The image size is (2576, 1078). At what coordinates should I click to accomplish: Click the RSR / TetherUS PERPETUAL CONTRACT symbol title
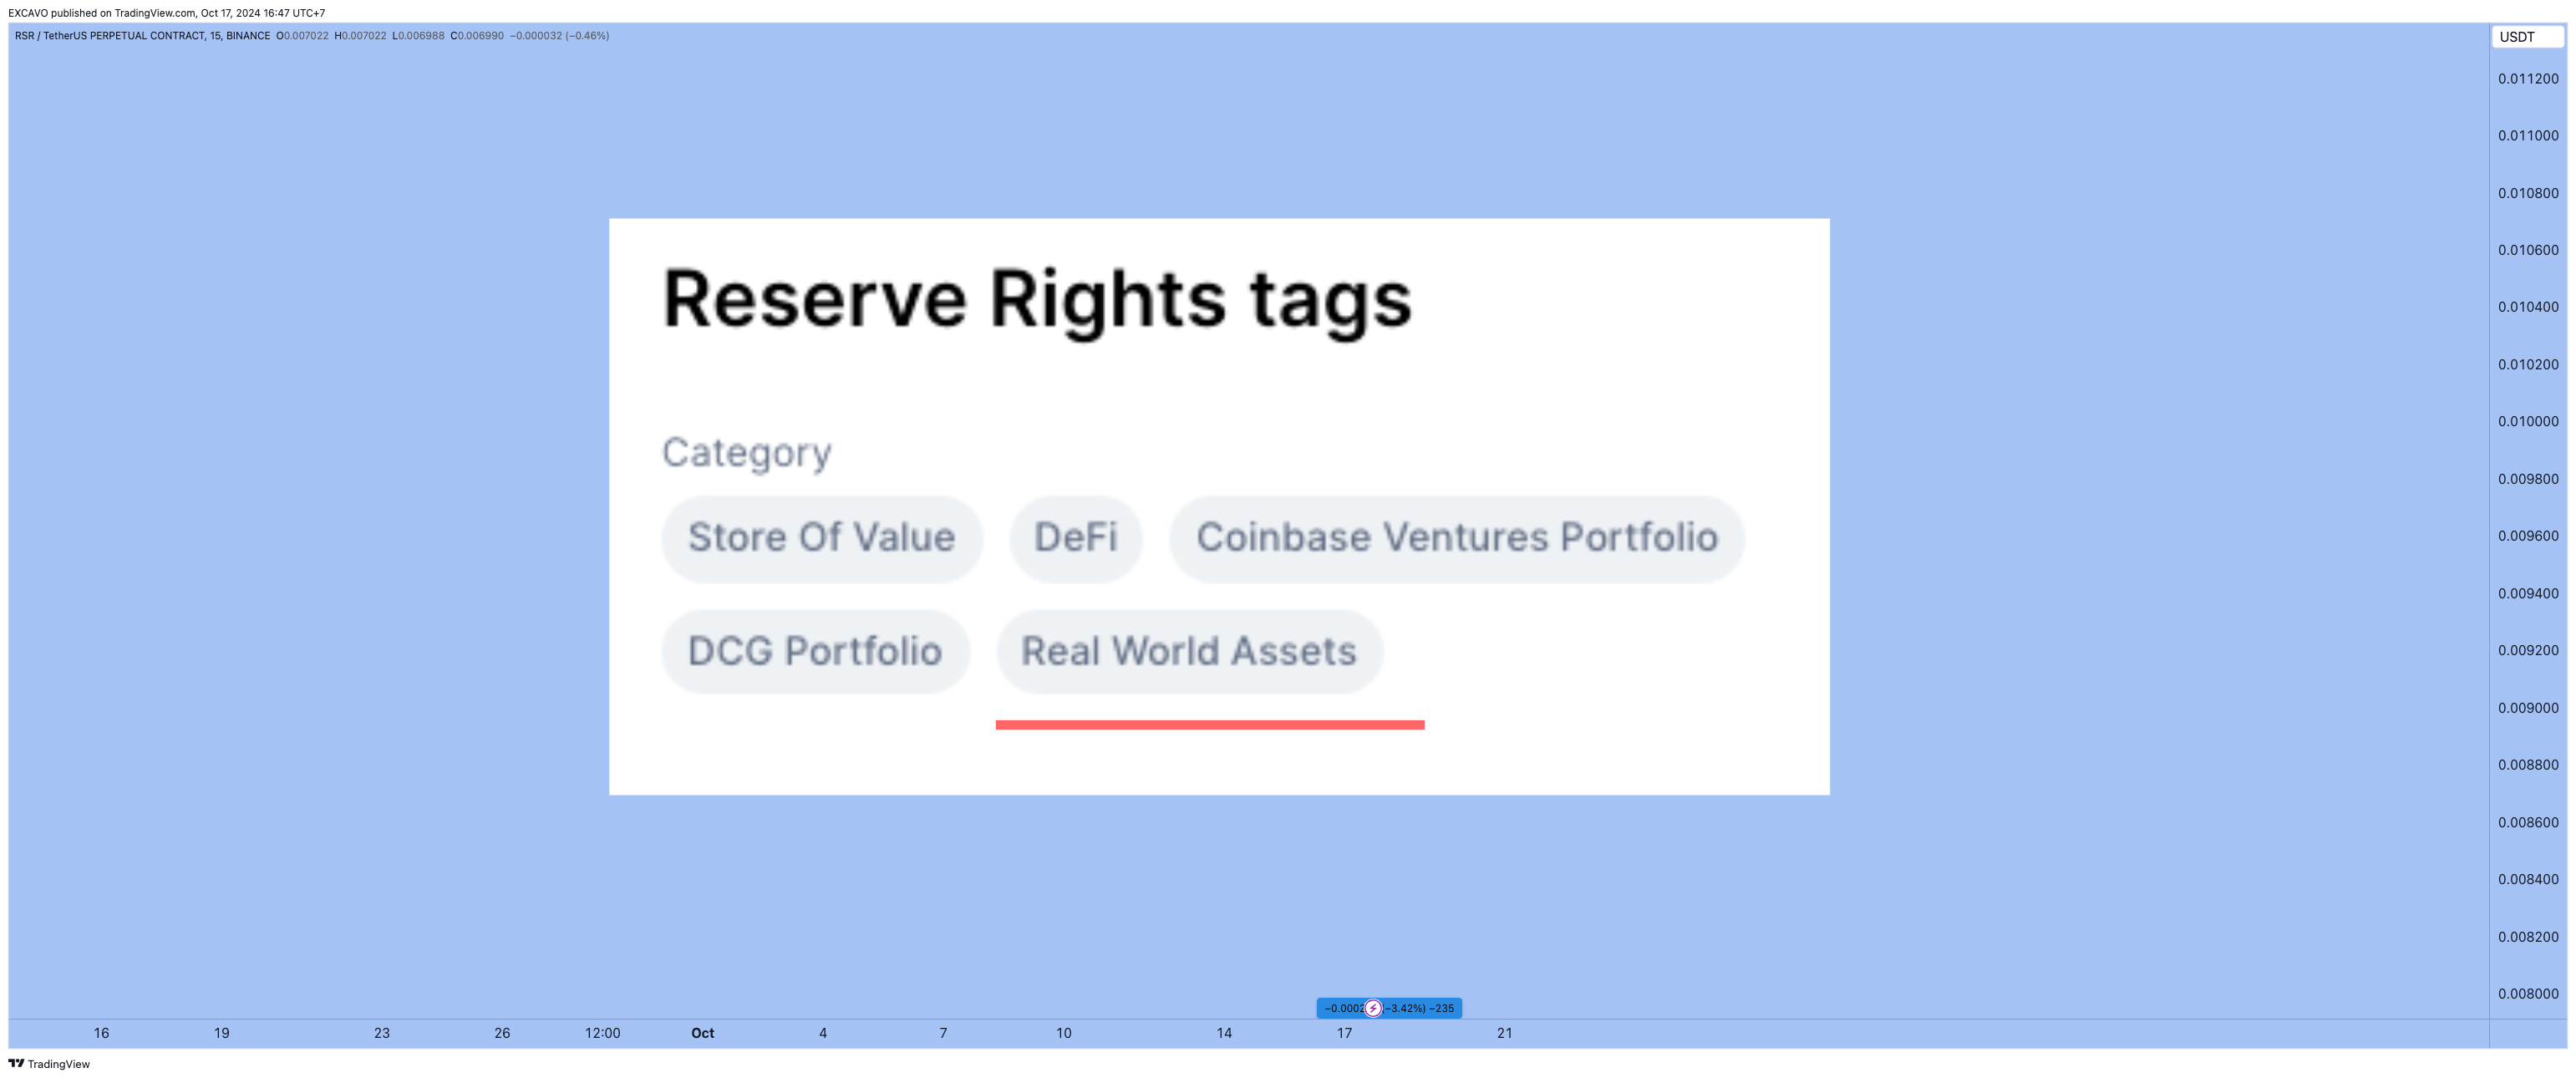pyautogui.click(x=142, y=35)
